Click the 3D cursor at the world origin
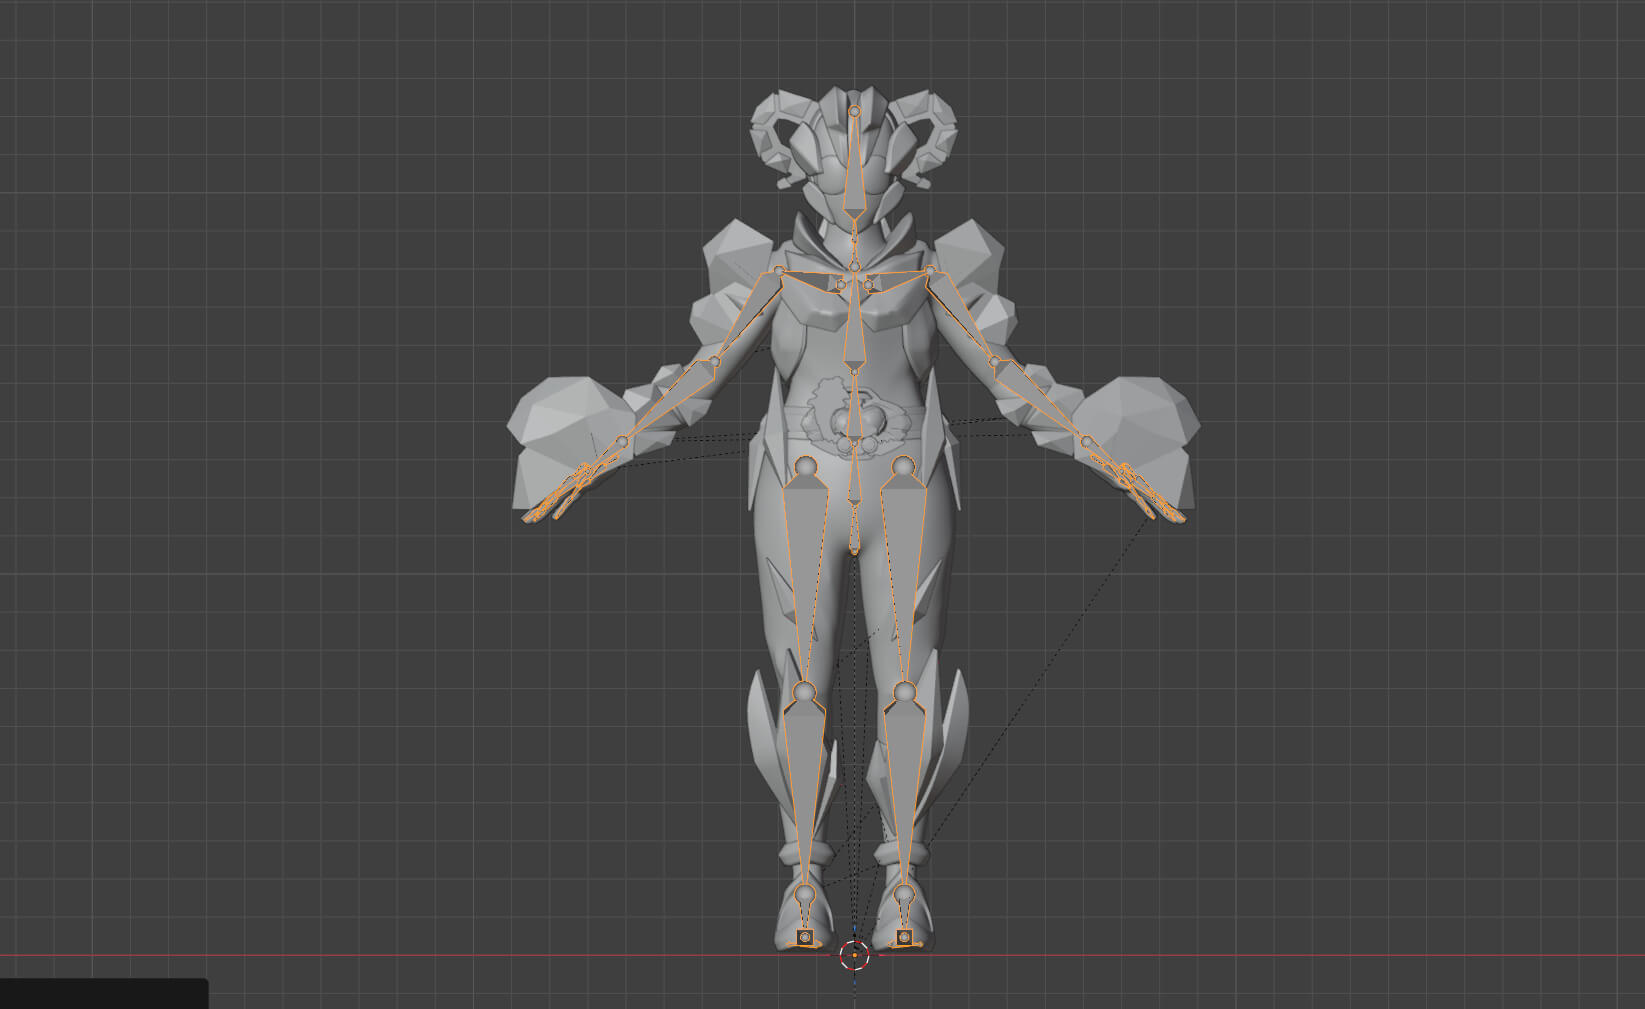 854,955
